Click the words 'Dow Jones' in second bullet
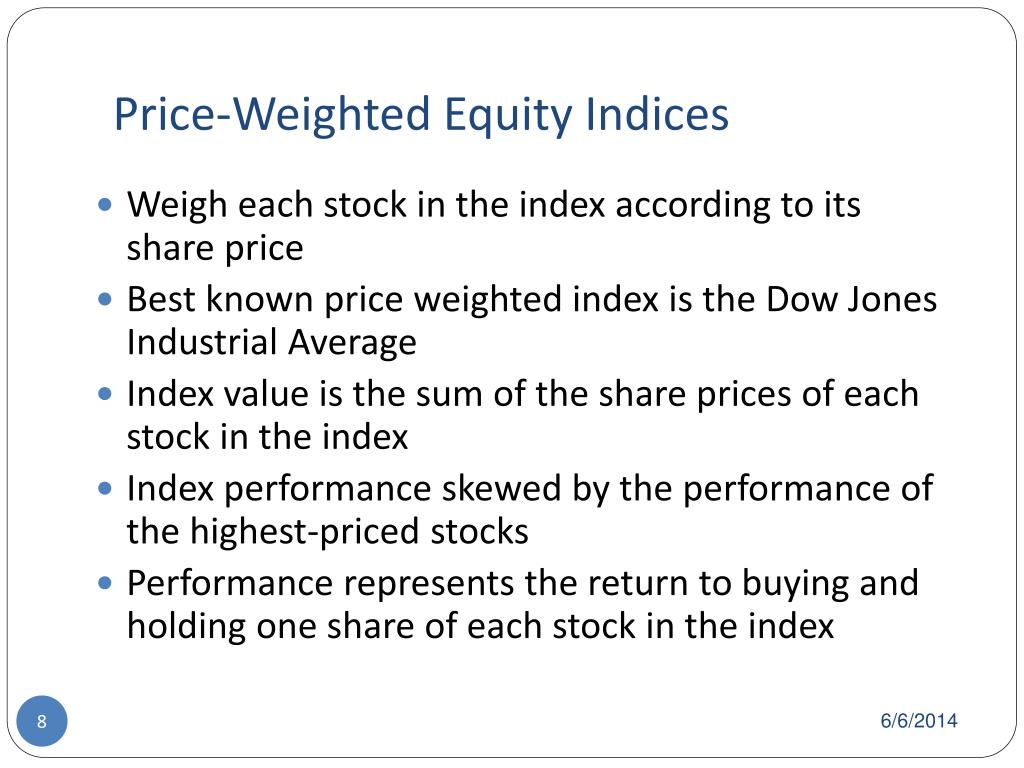Viewport: 1024px width, 768px height. click(851, 299)
